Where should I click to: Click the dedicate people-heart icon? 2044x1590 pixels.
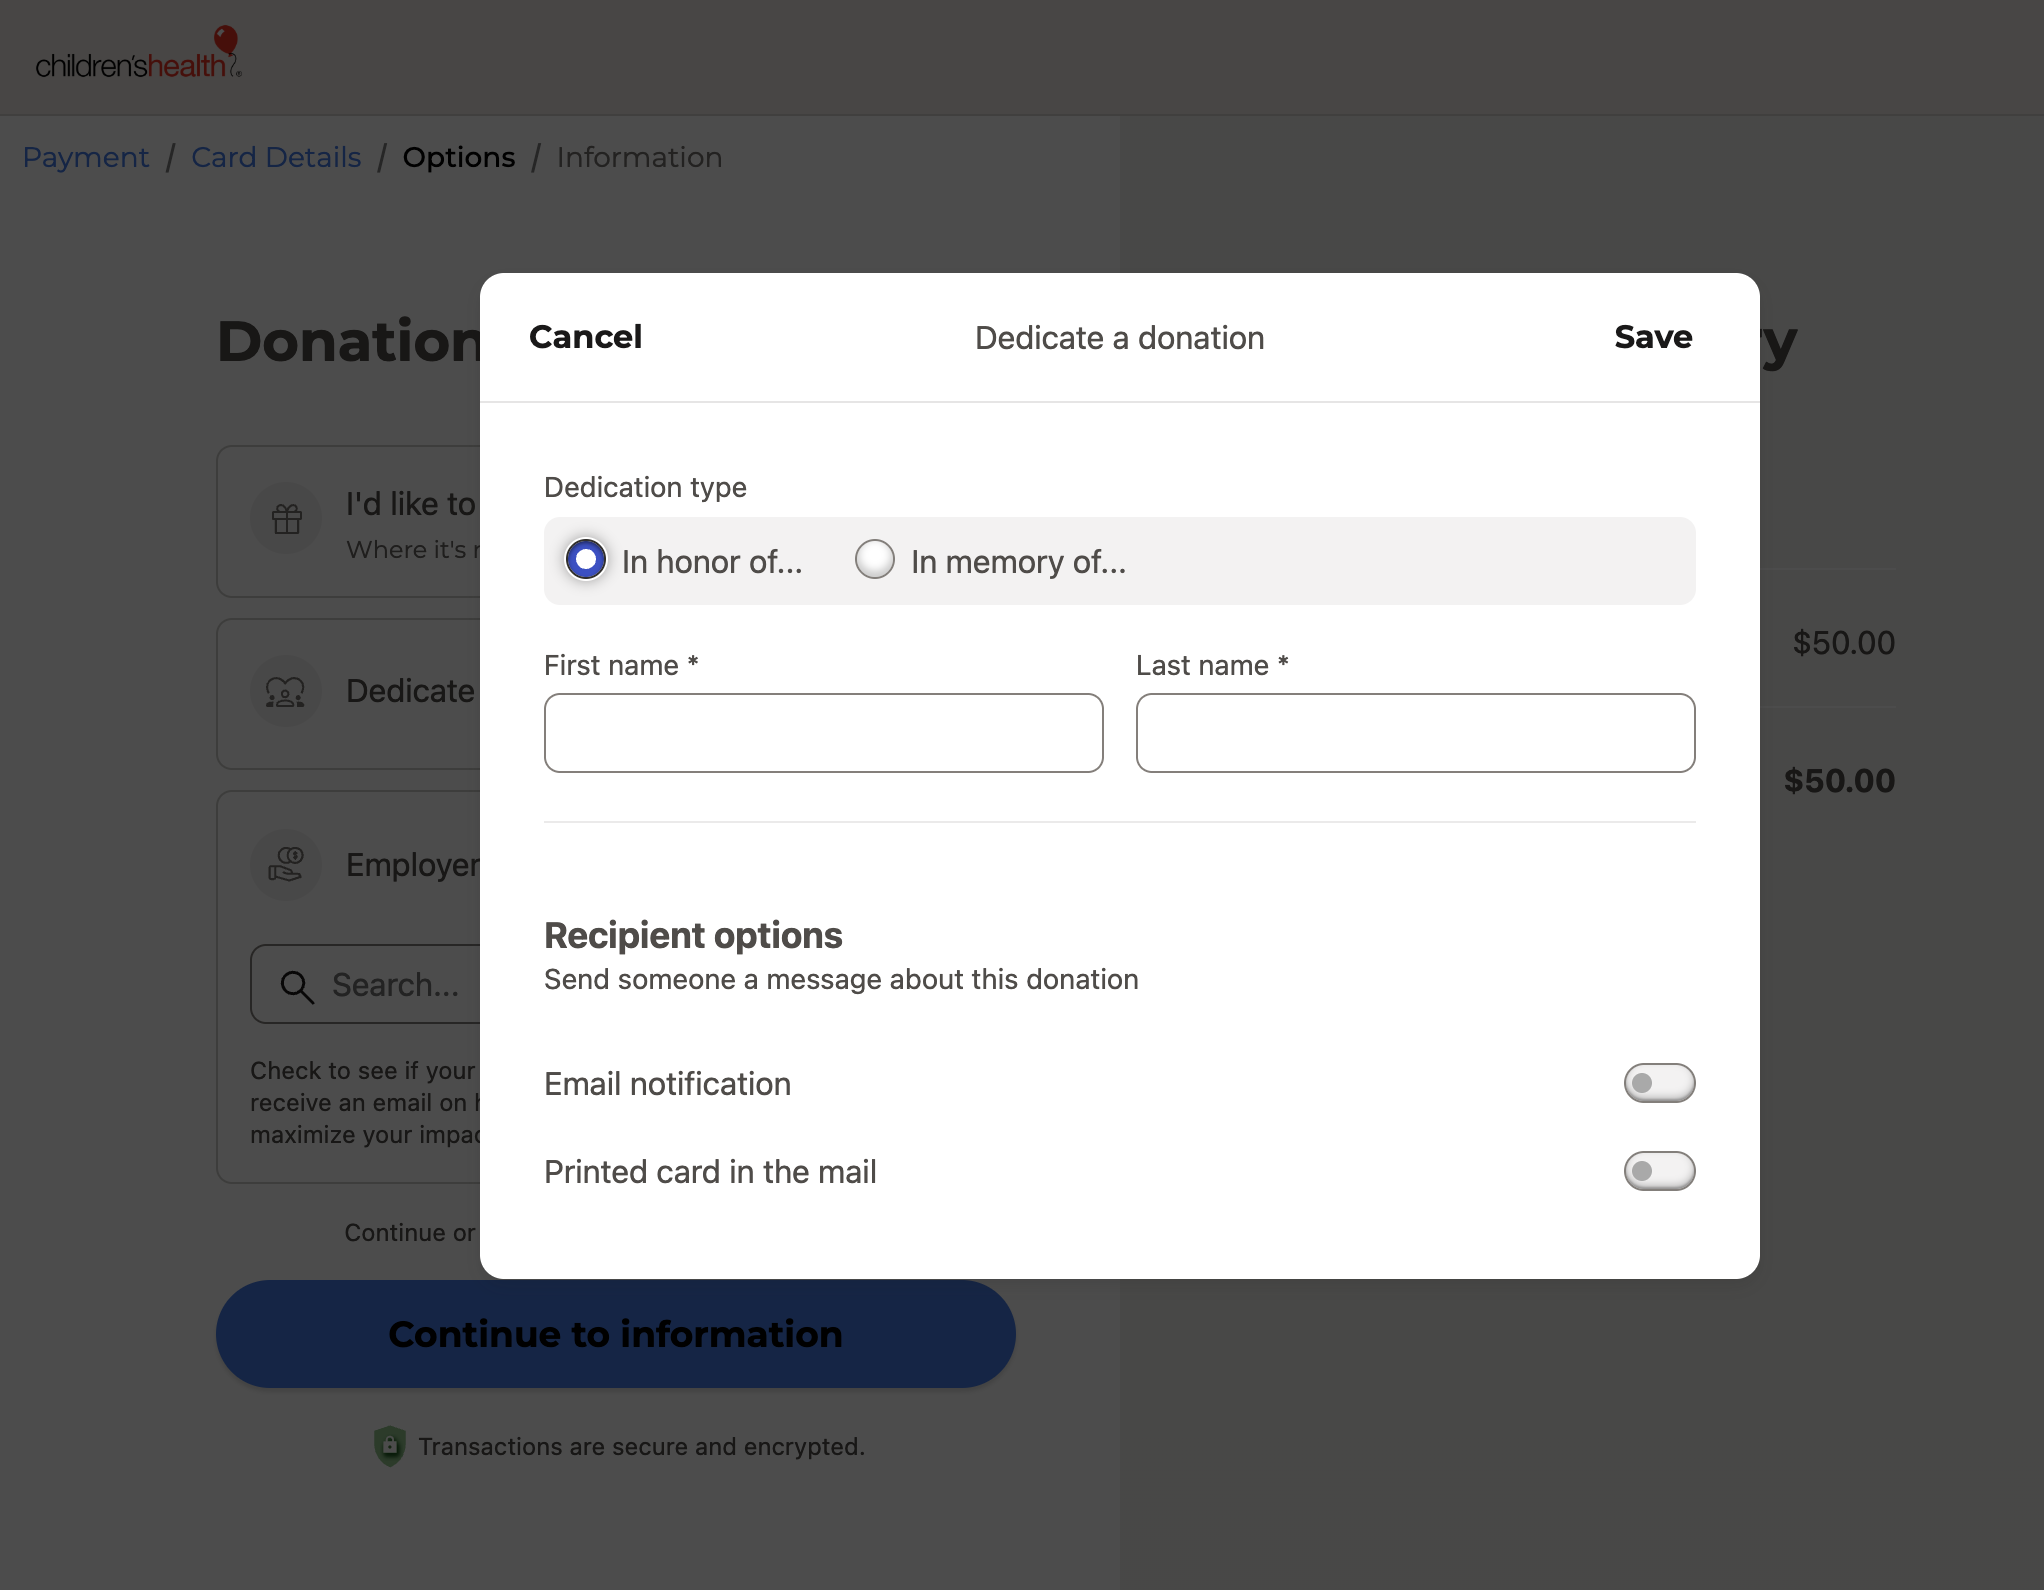click(286, 692)
